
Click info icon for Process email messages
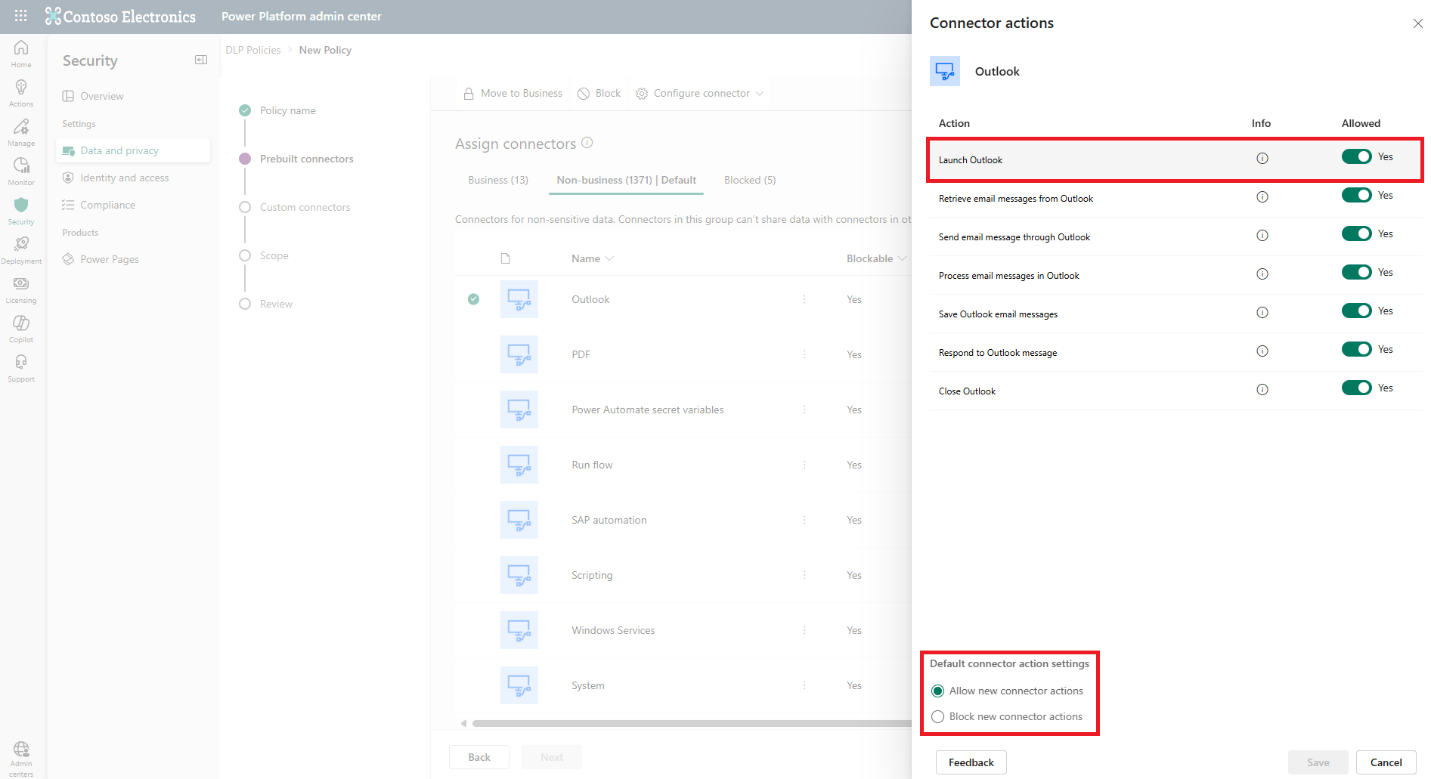pos(1262,275)
